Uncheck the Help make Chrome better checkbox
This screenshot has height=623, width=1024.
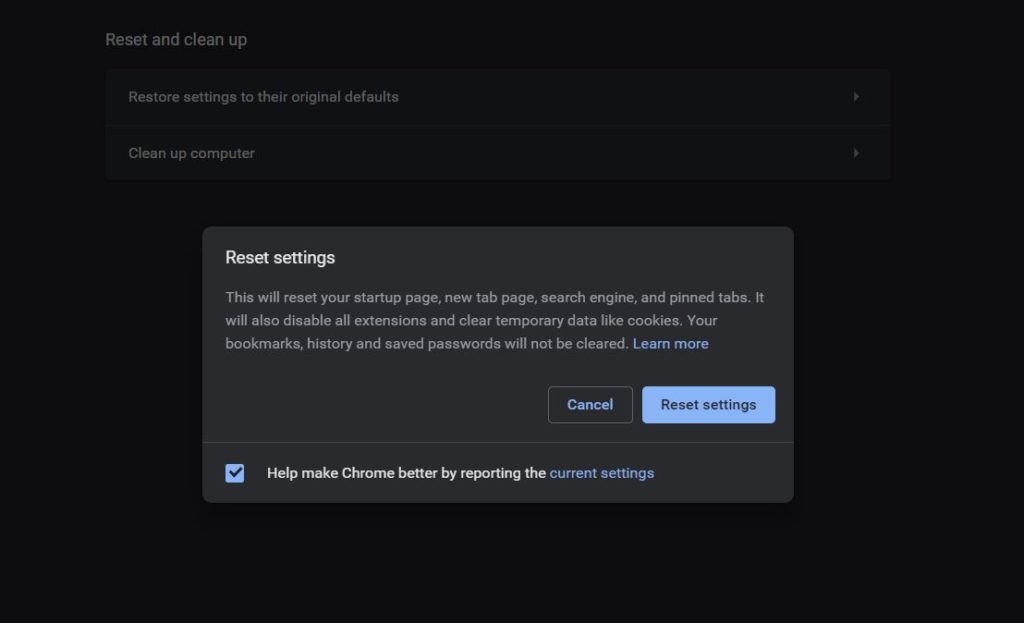click(234, 473)
